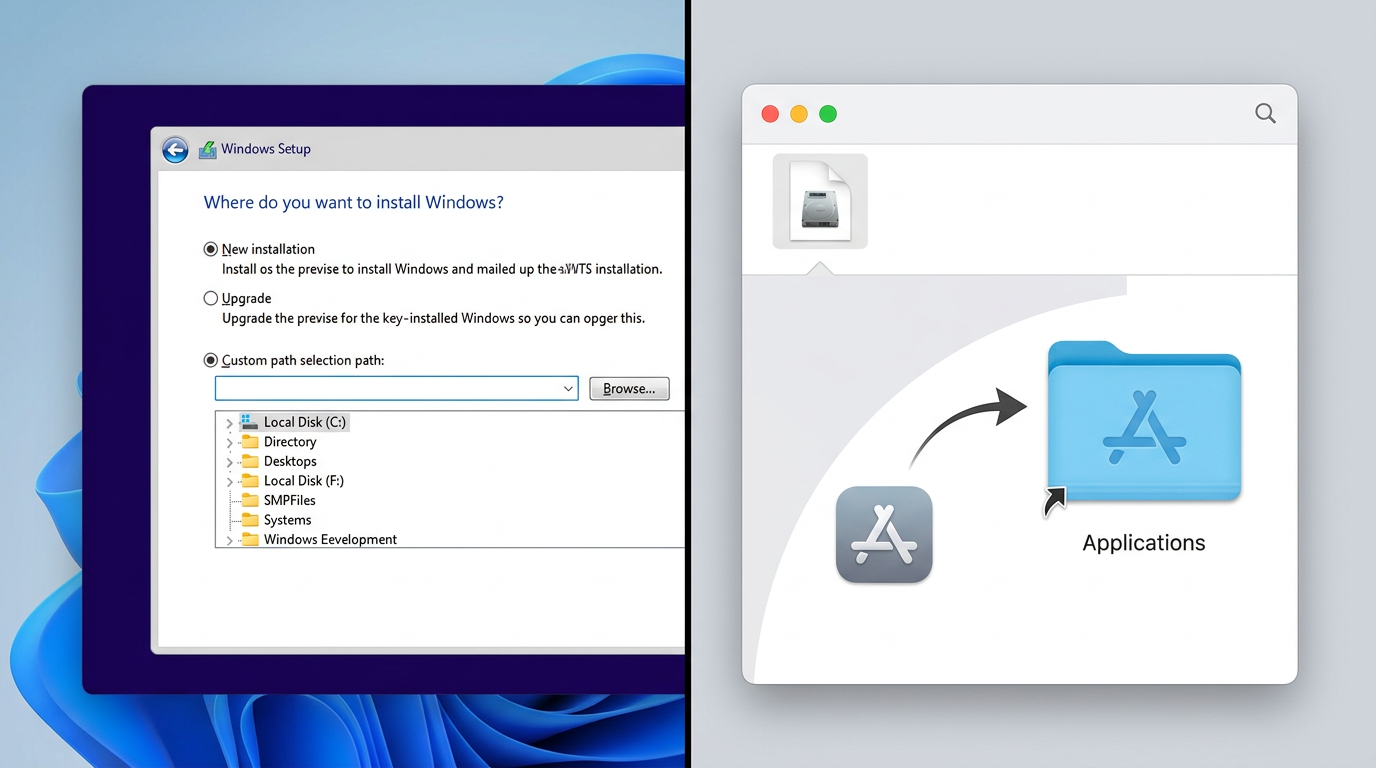
Task: Click the Upgrade option description text
Action: tap(433, 318)
